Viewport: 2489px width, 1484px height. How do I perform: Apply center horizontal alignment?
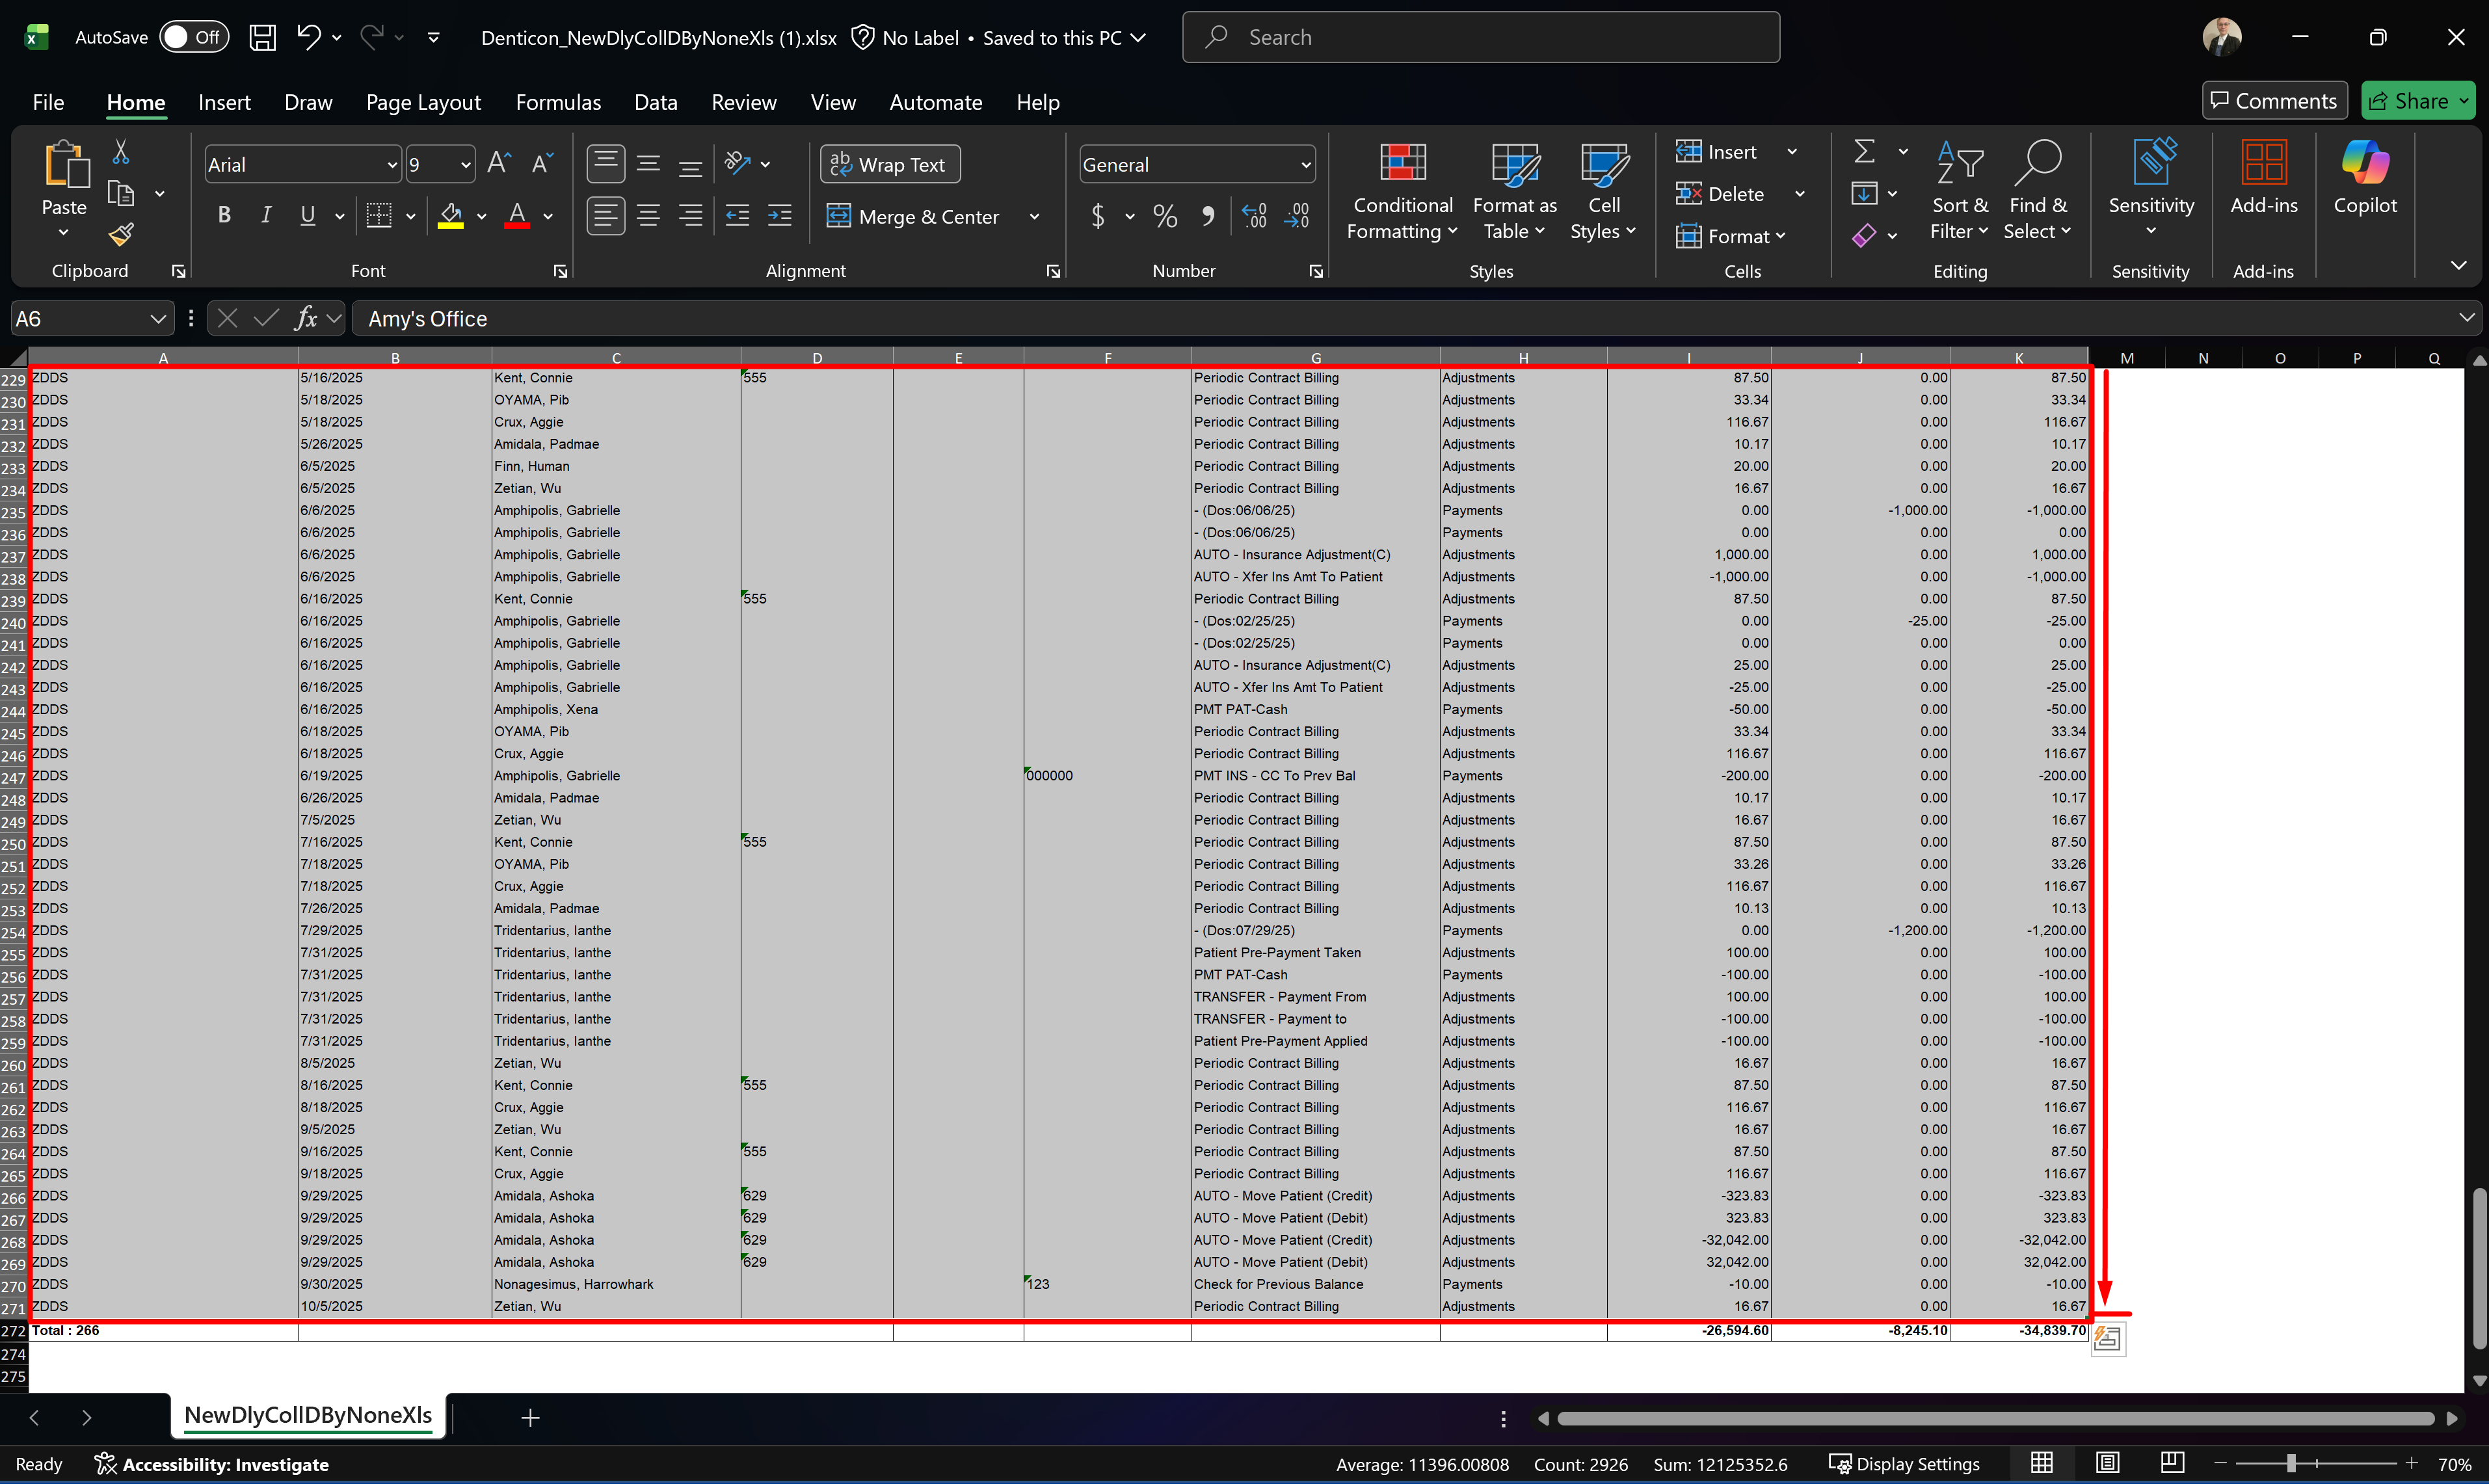coord(648,216)
